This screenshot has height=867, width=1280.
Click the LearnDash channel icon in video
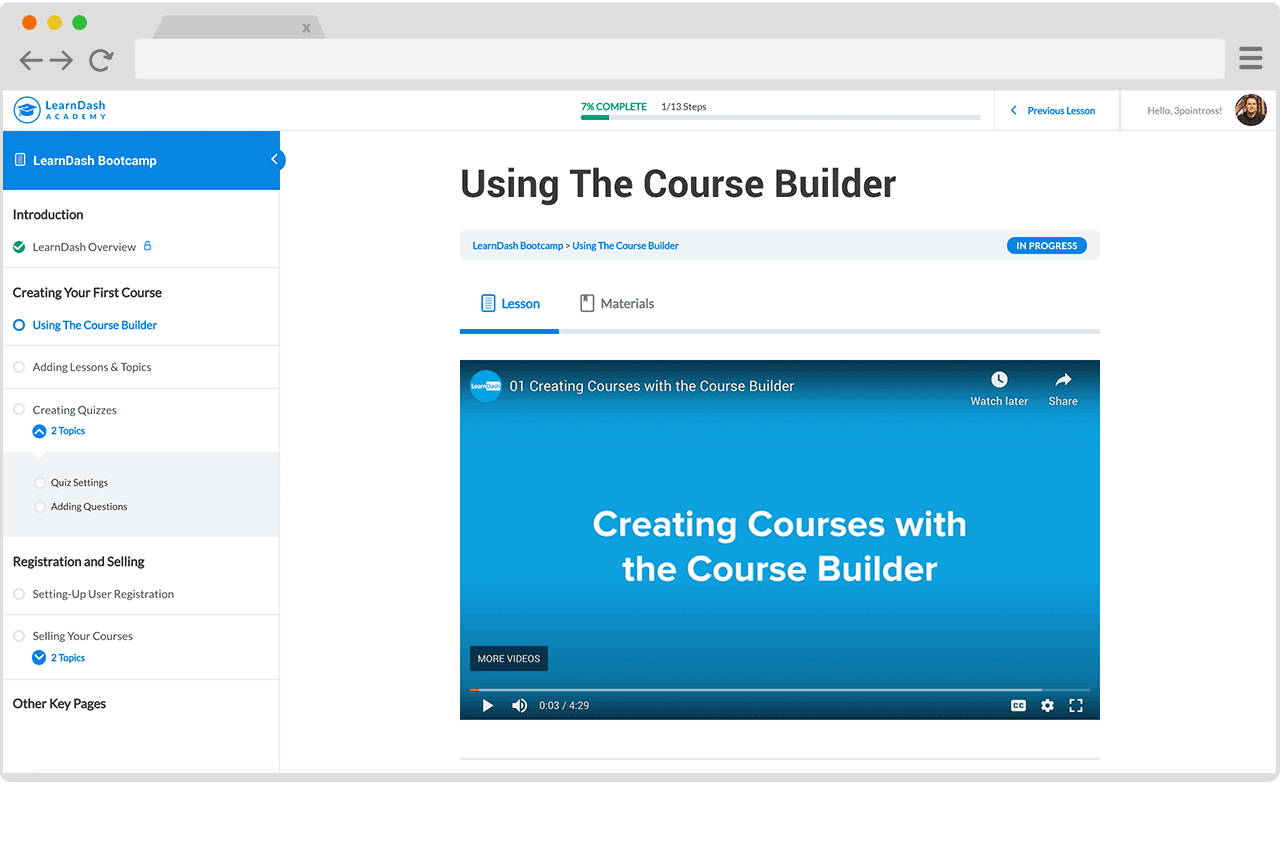click(486, 386)
